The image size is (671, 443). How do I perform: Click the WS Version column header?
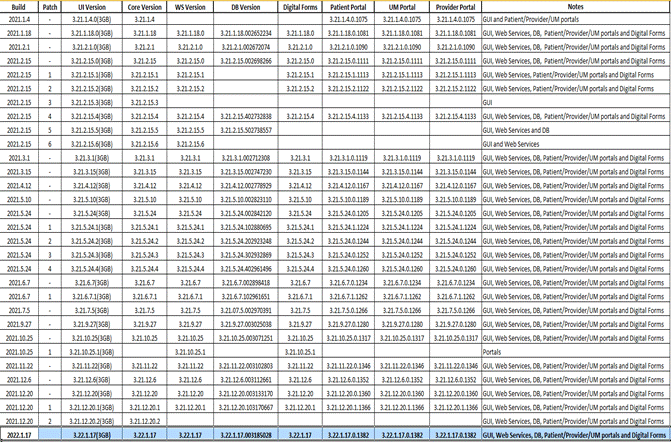pyautogui.click(x=190, y=5)
